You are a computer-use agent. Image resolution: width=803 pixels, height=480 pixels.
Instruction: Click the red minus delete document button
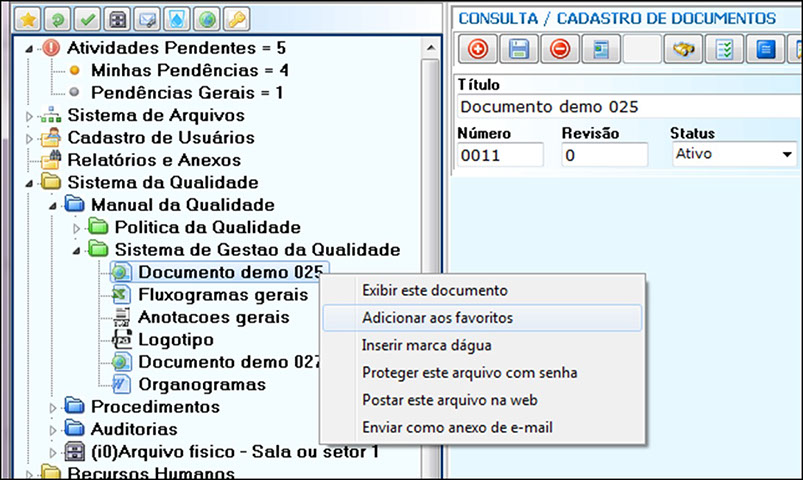[560, 49]
